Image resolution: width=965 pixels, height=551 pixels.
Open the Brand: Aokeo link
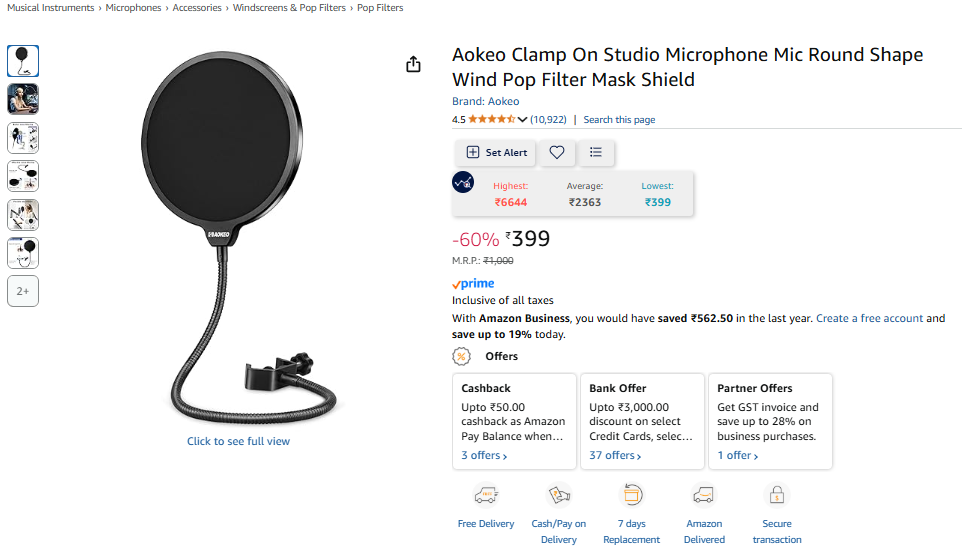coord(486,101)
